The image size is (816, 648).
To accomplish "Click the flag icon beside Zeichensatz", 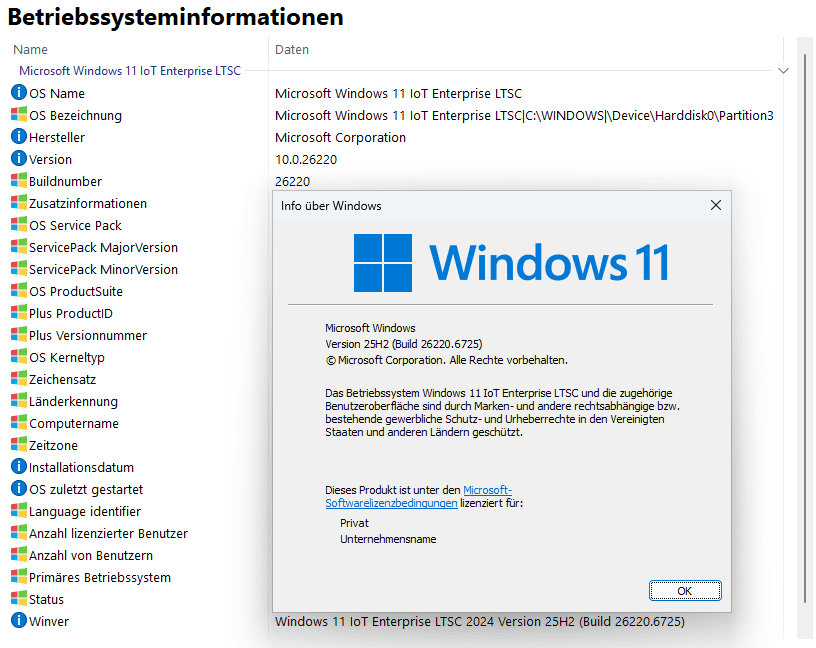I will pos(19,378).
